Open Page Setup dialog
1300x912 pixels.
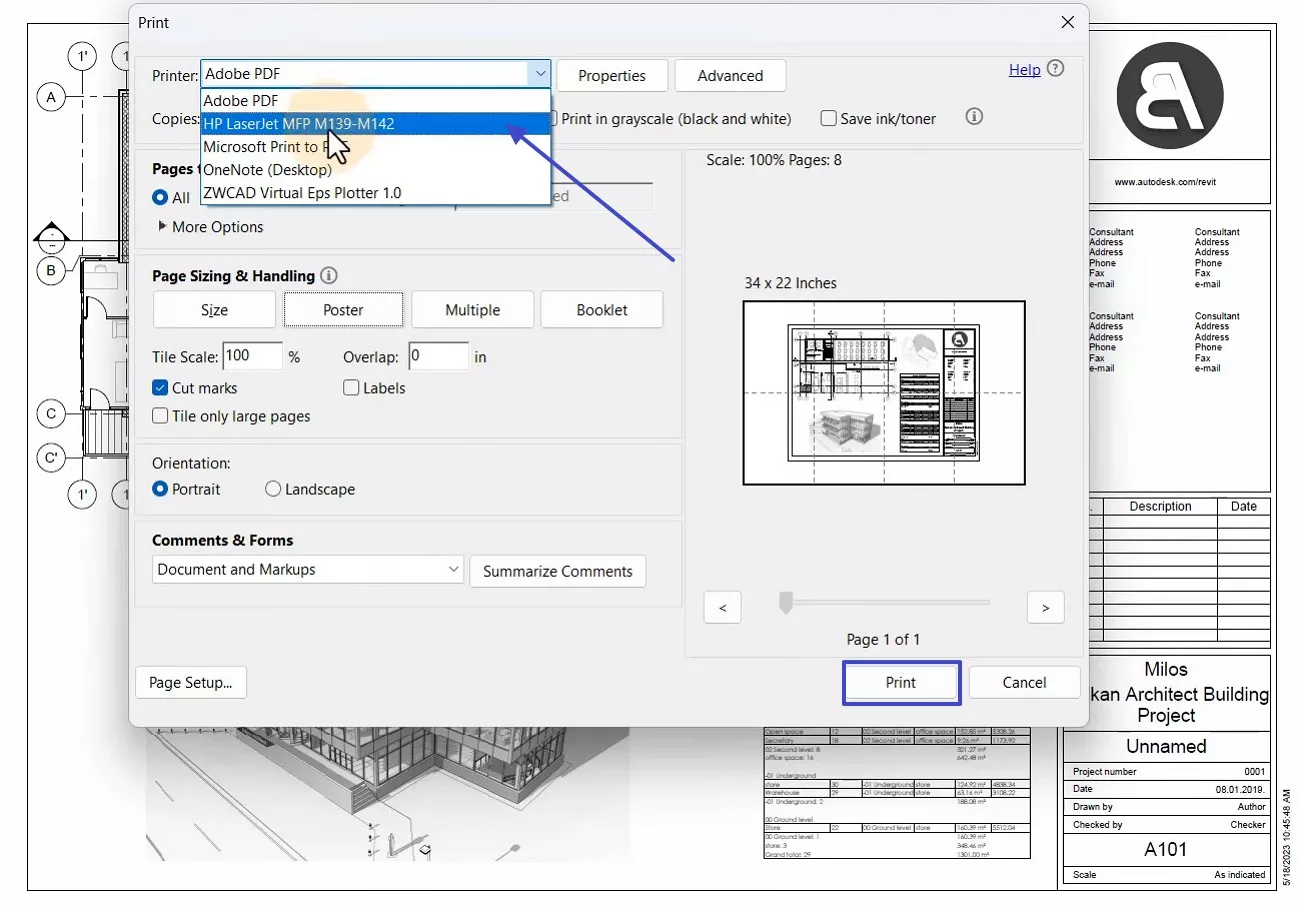tap(190, 682)
